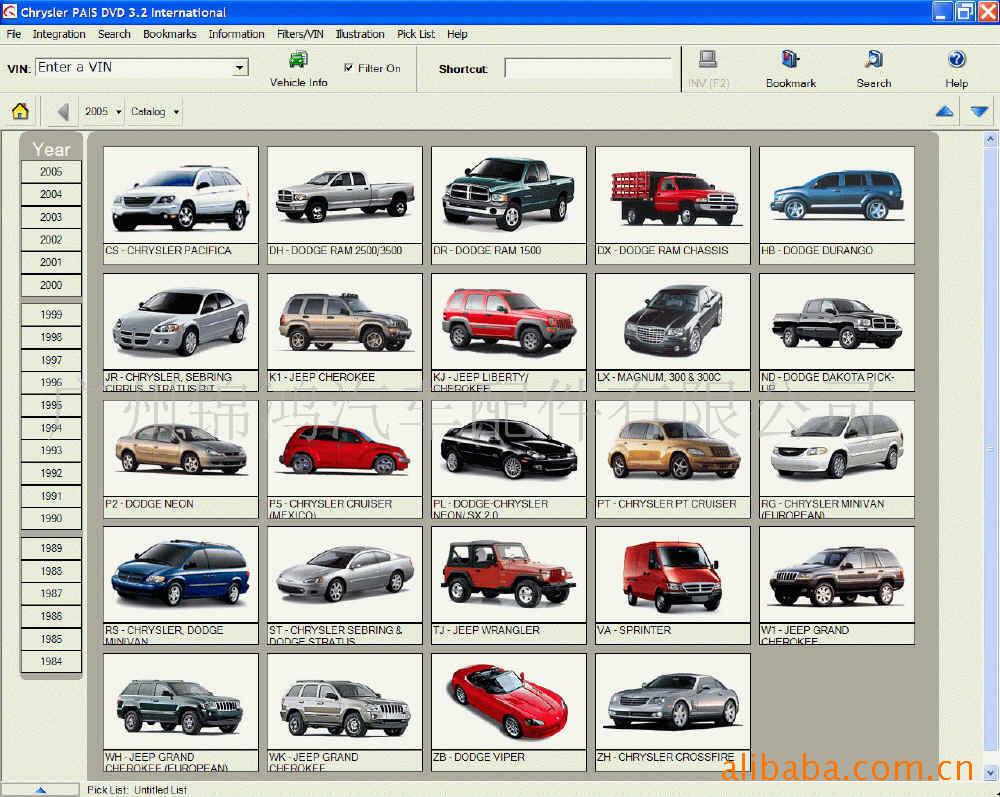Image resolution: width=1000 pixels, height=797 pixels.
Task: Open VA Sprinter van thumbnail
Action: tap(672, 574)
